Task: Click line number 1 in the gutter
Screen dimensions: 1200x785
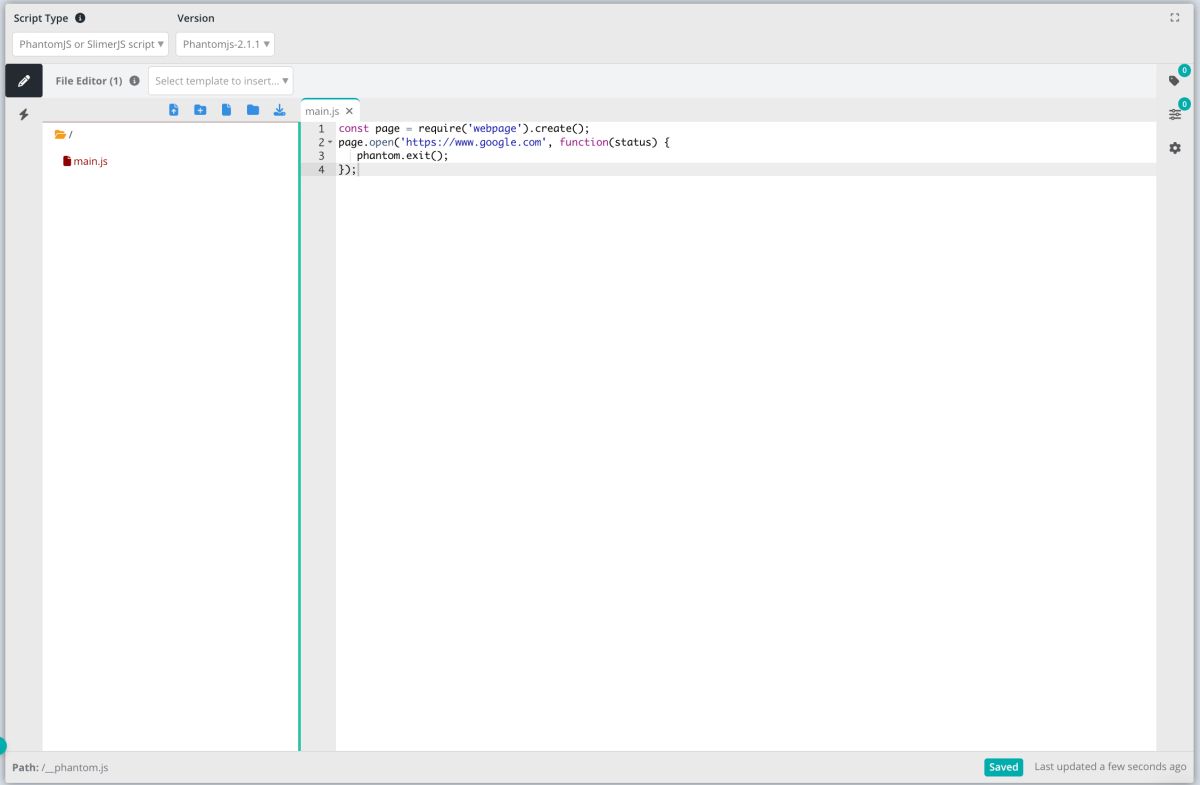Action: point(321,129)
